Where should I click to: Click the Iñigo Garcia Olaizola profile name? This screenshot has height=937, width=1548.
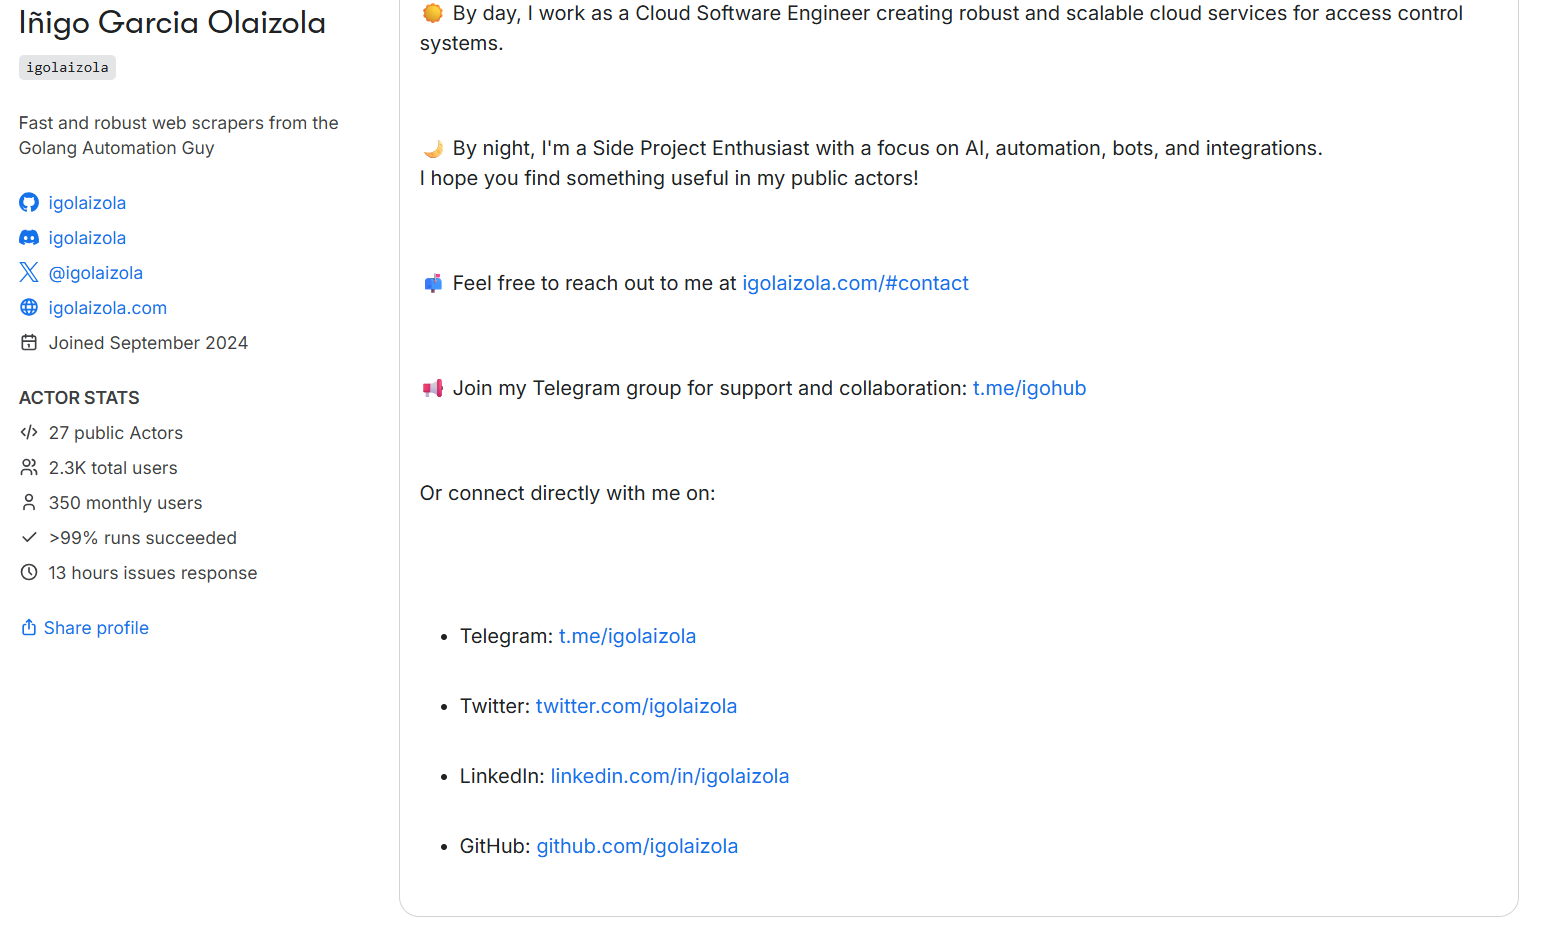click(172, 23)
